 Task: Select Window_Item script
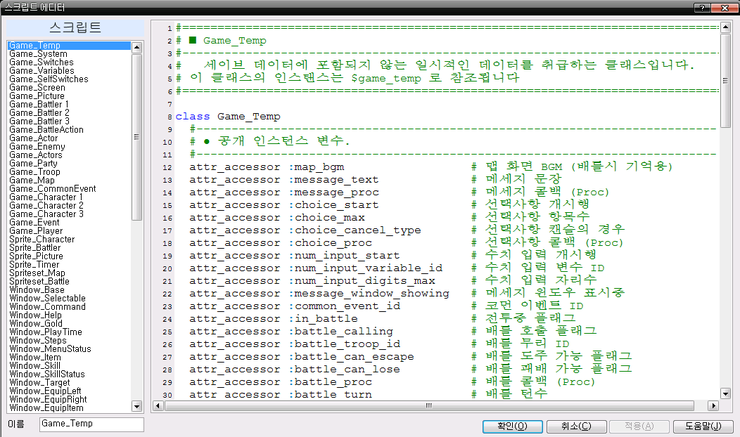69,357
